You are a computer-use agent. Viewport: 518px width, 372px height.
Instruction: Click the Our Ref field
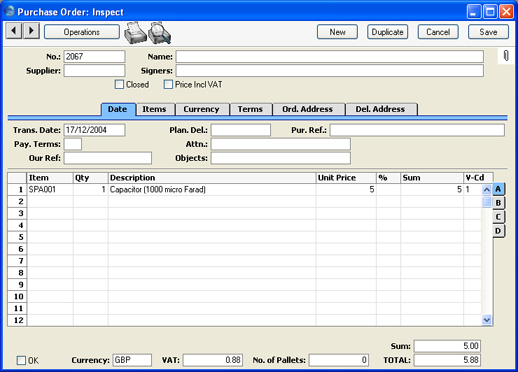[x=108, y=158]
